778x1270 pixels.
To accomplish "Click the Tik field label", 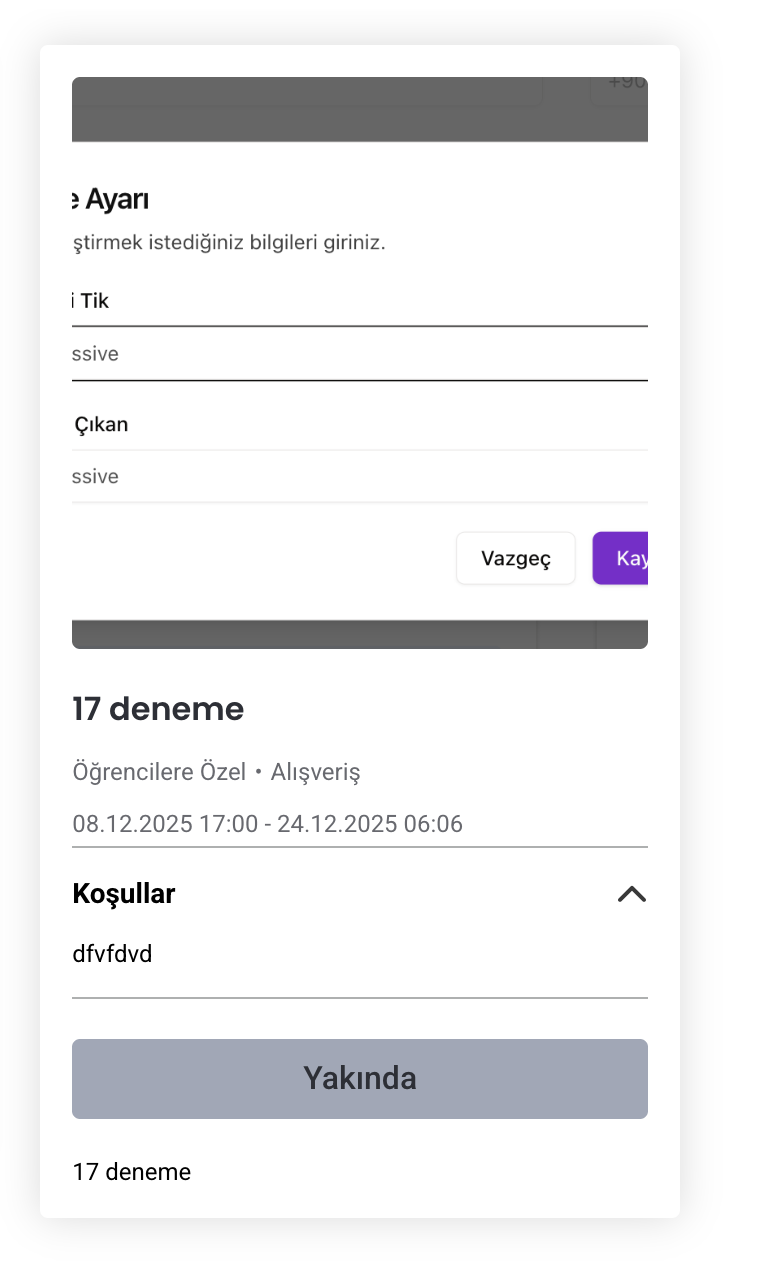I will 93,300.
